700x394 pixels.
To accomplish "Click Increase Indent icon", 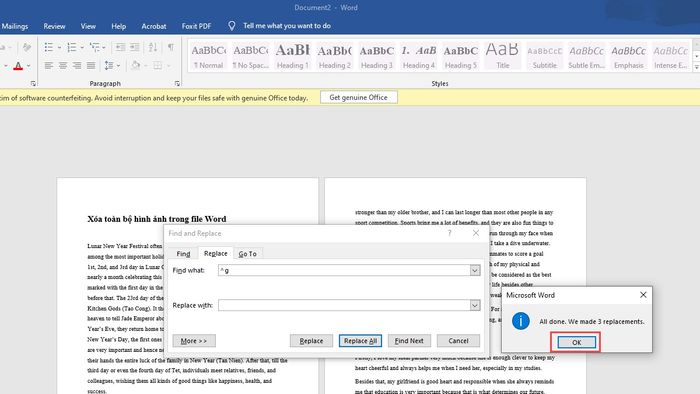I will 134,47.
